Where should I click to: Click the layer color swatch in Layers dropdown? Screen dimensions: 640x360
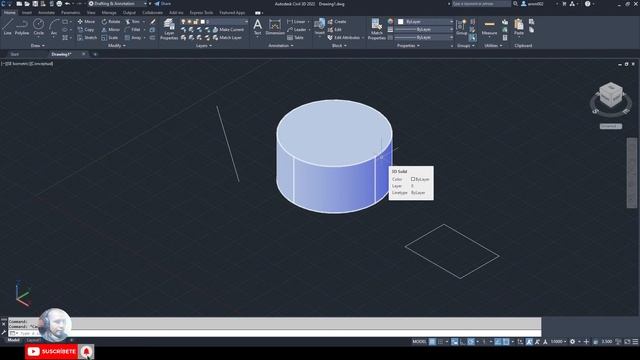pyautogui.click(x=203, y=22)
